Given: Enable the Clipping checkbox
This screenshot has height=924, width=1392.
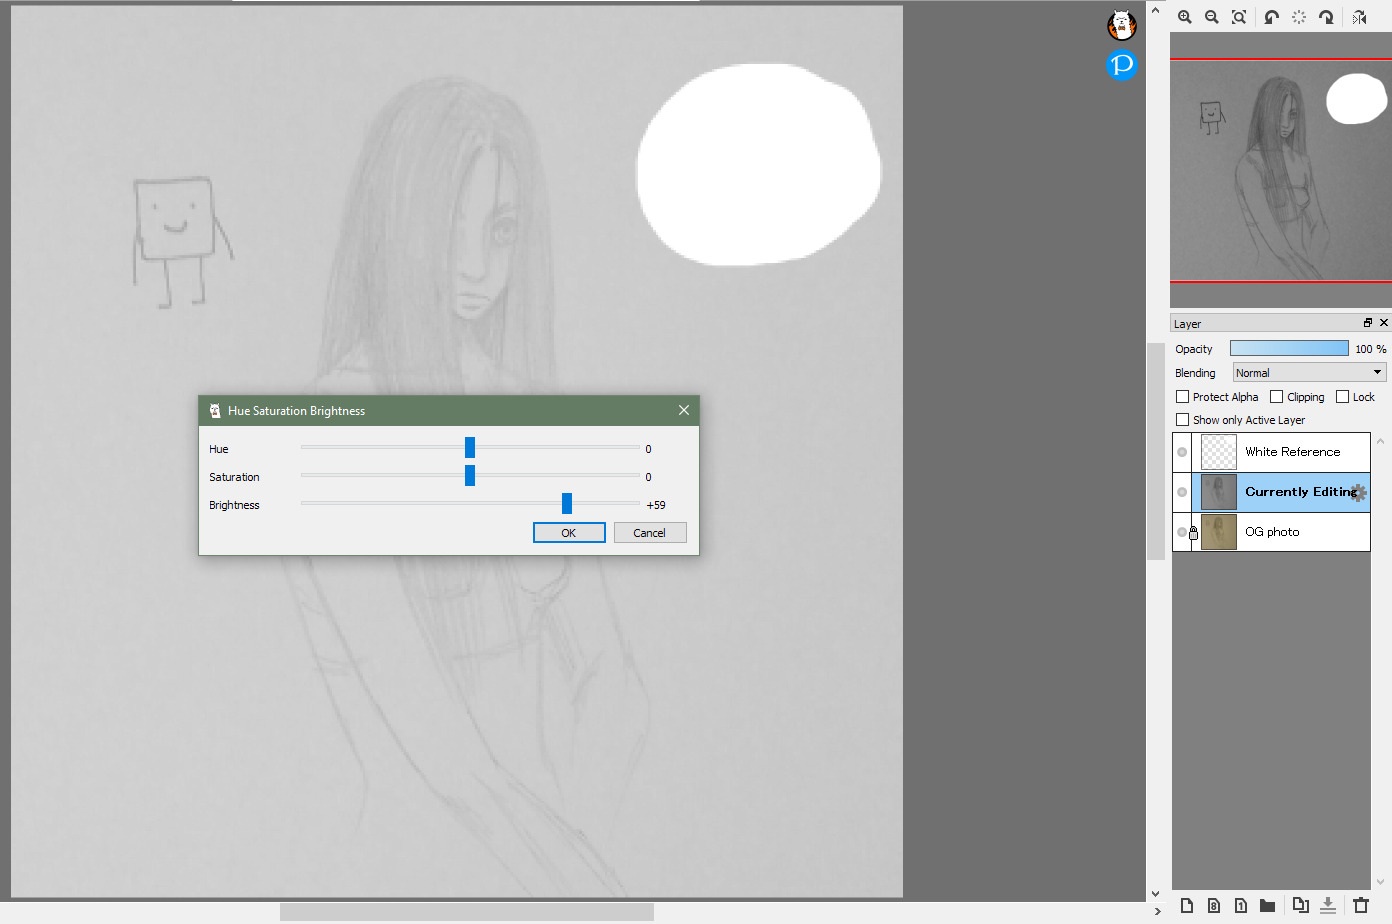Looking at the screenshot, I should pos(1276,397).
